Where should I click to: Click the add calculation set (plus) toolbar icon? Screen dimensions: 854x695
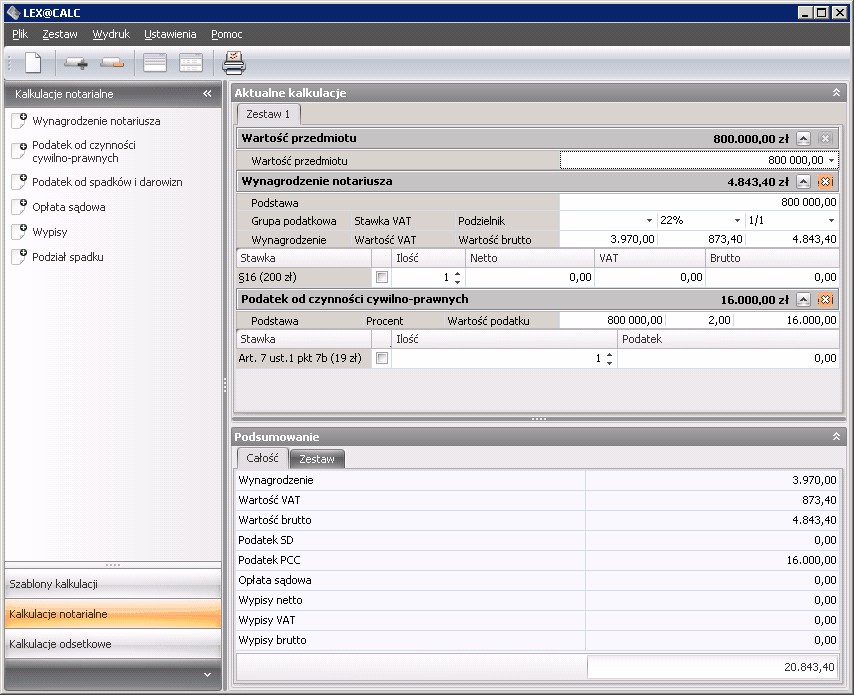(x=76, y=64)
